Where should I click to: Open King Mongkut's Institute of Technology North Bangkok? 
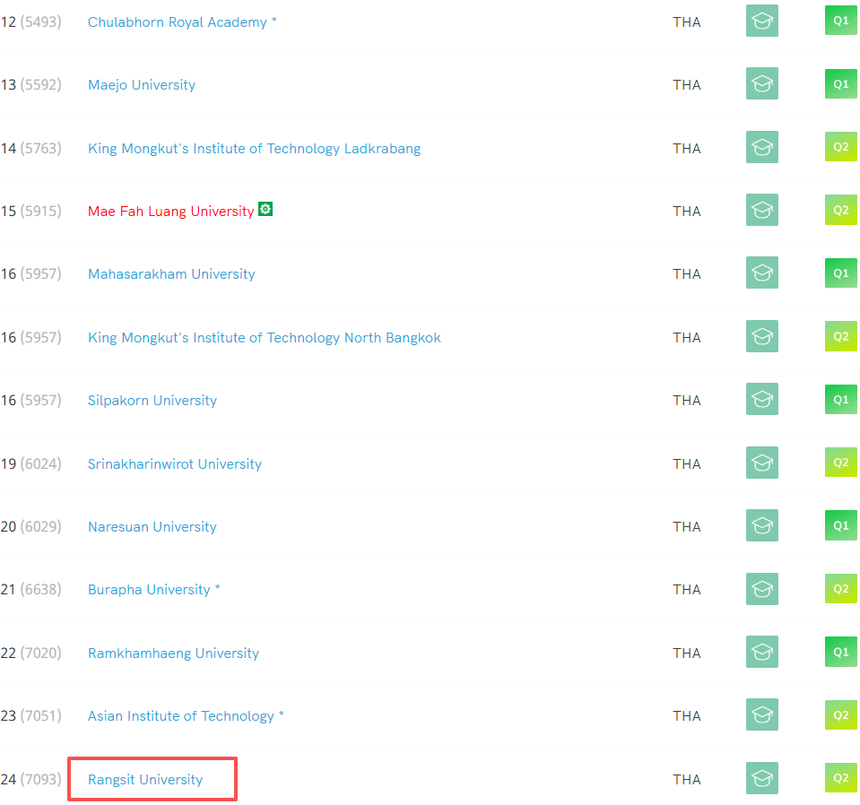(264, 337)
